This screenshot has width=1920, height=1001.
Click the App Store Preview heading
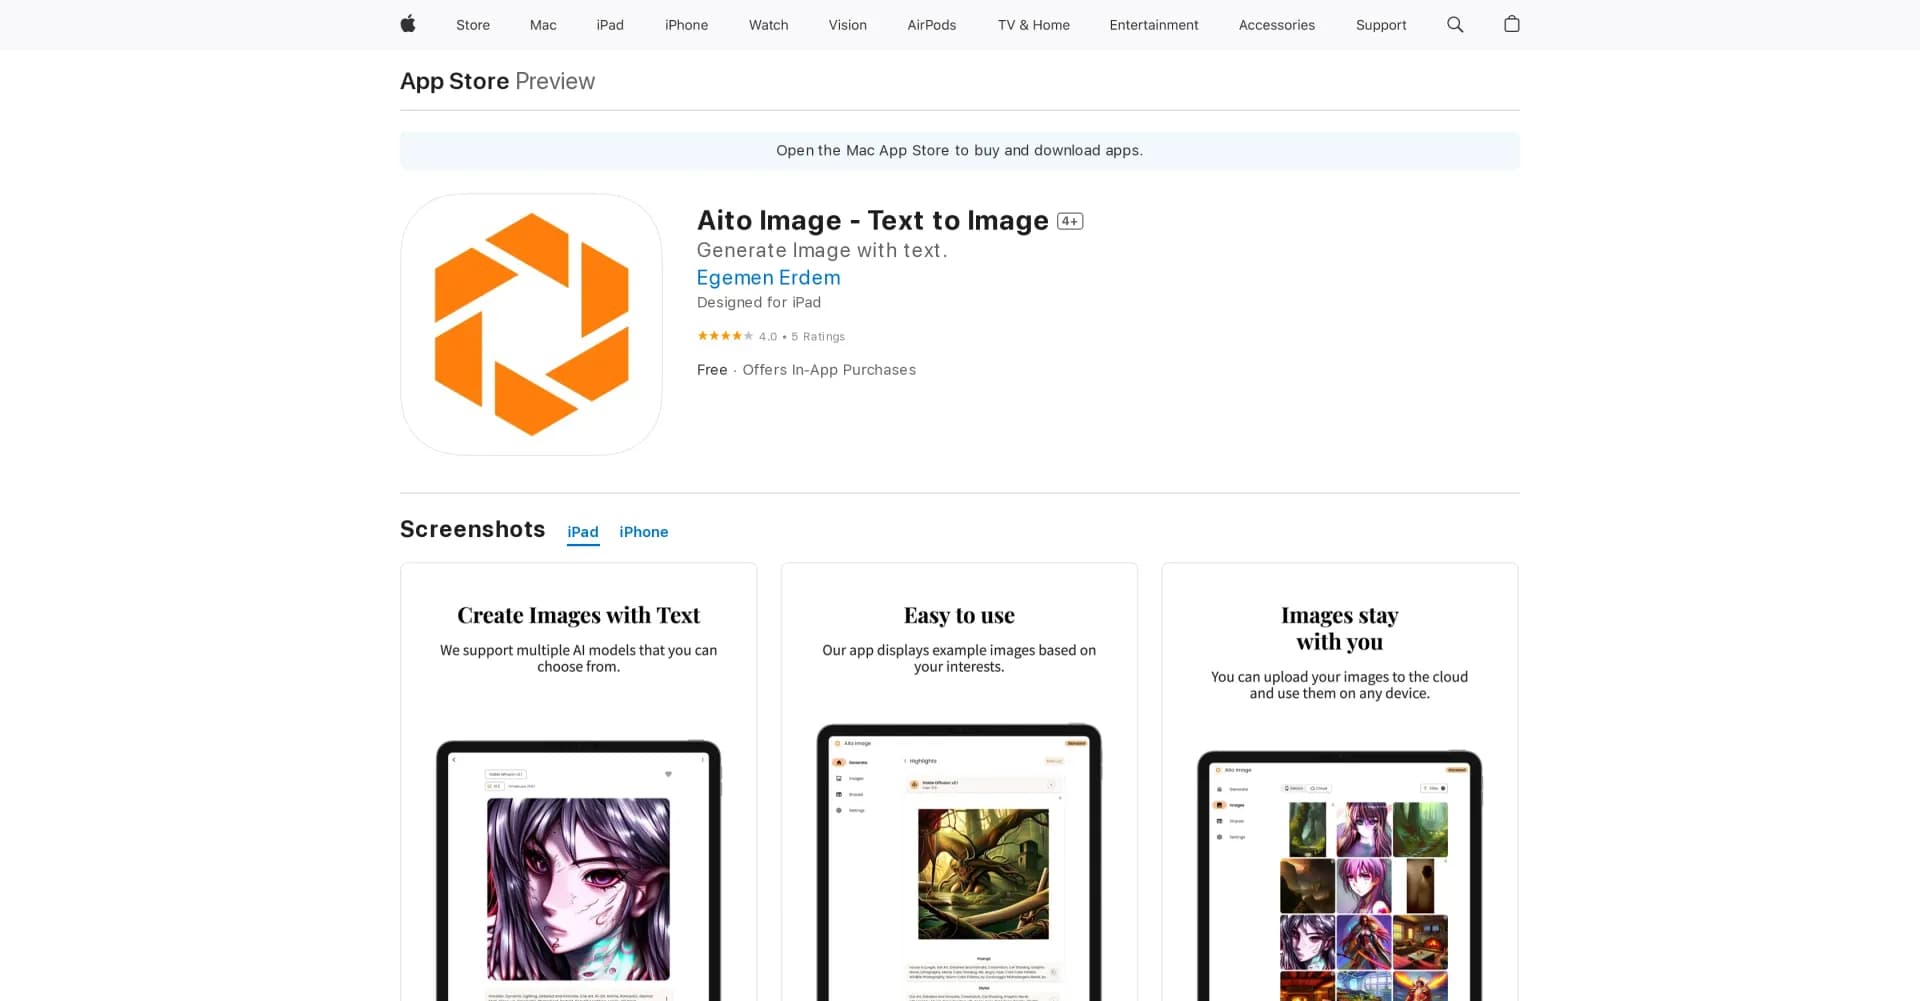coord(497,81)
